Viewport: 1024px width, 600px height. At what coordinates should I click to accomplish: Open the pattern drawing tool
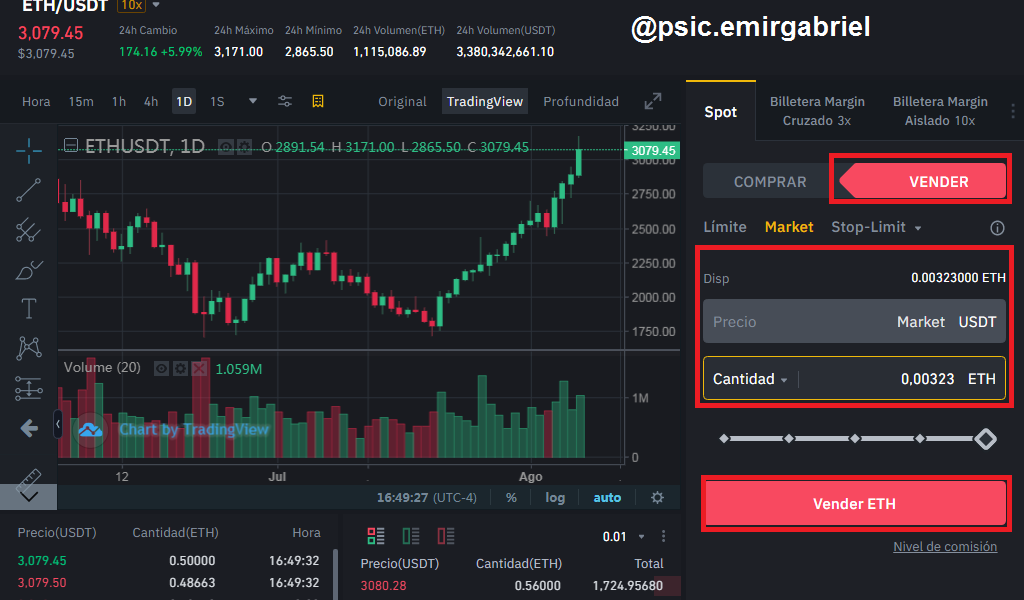(29, 348)
